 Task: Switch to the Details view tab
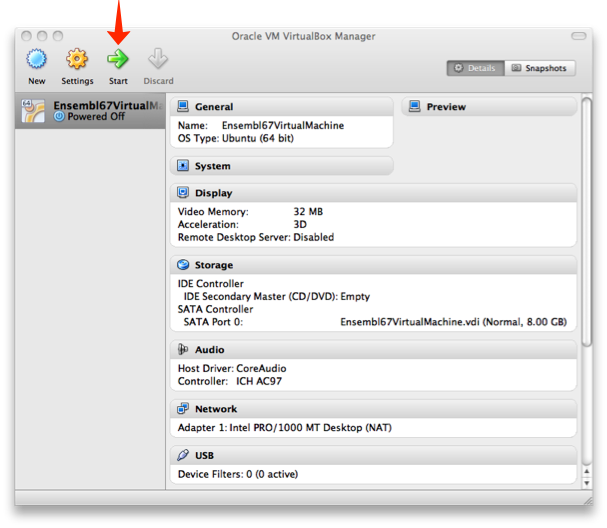tap(476, 68)
